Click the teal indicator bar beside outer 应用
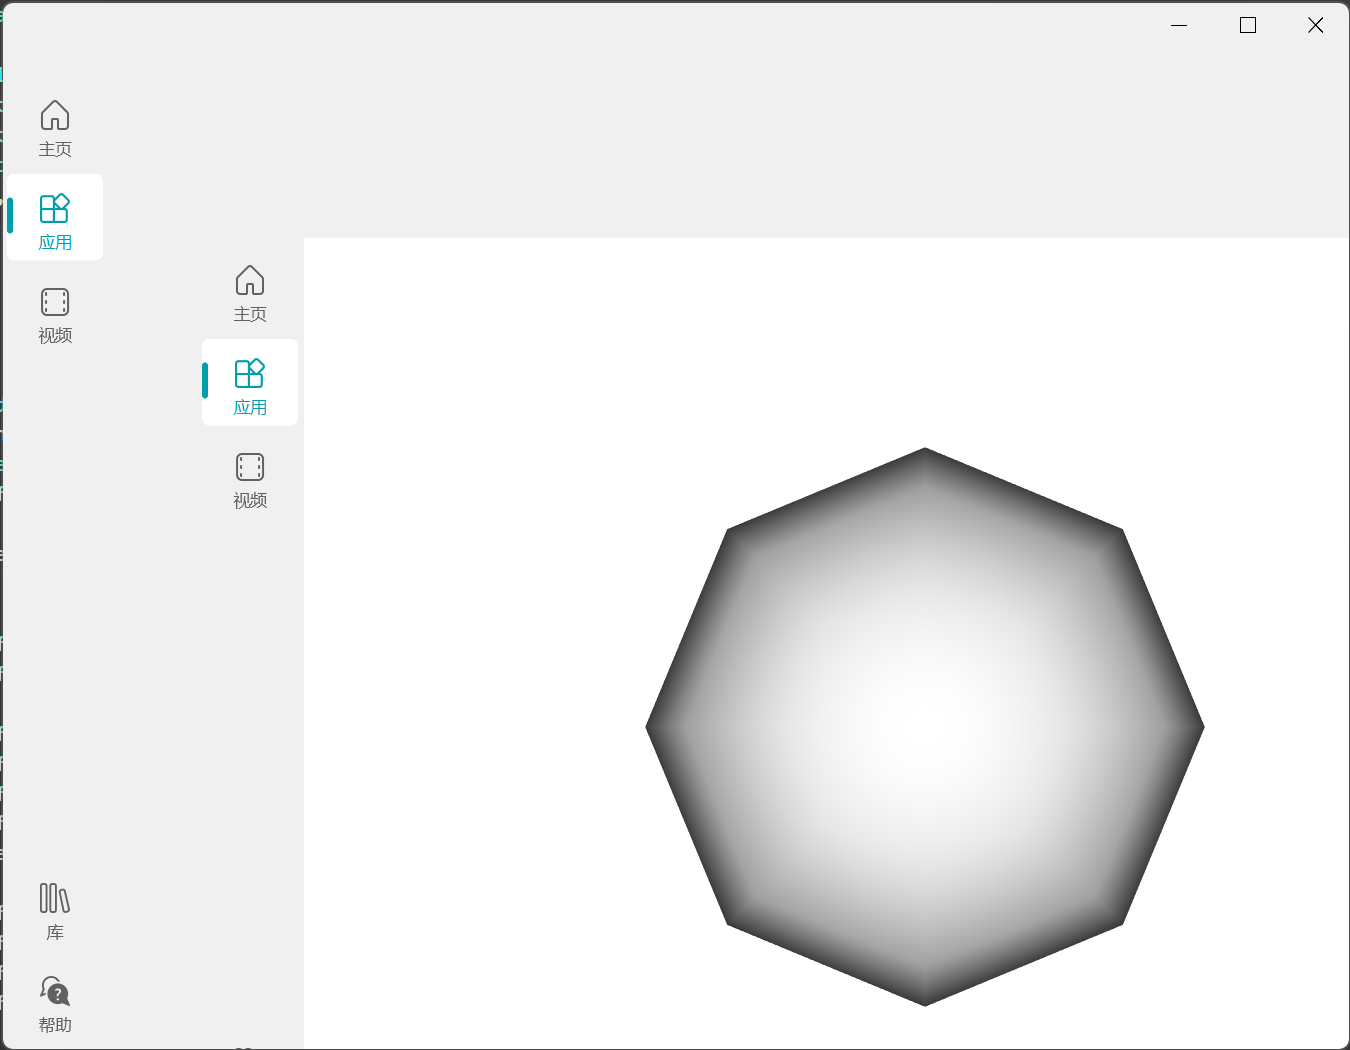 (x=10, y=216)
